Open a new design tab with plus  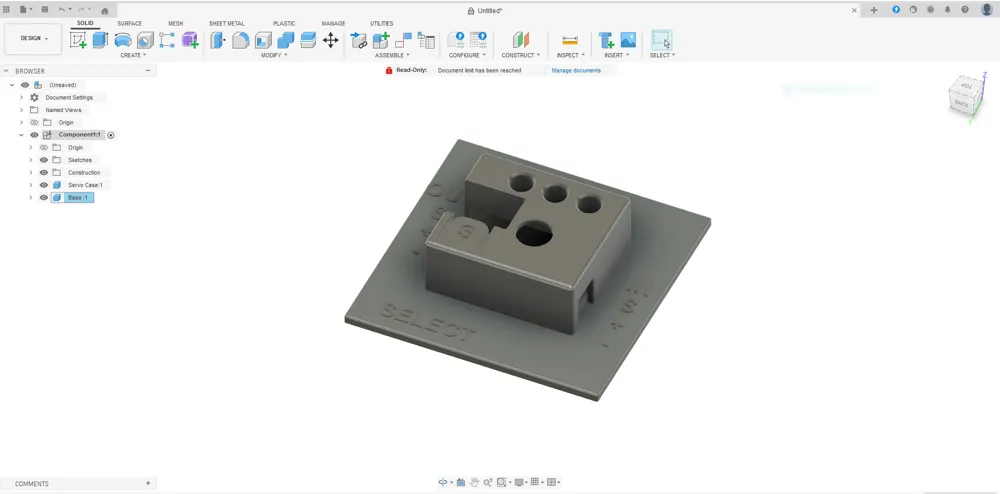pos(874,10)
